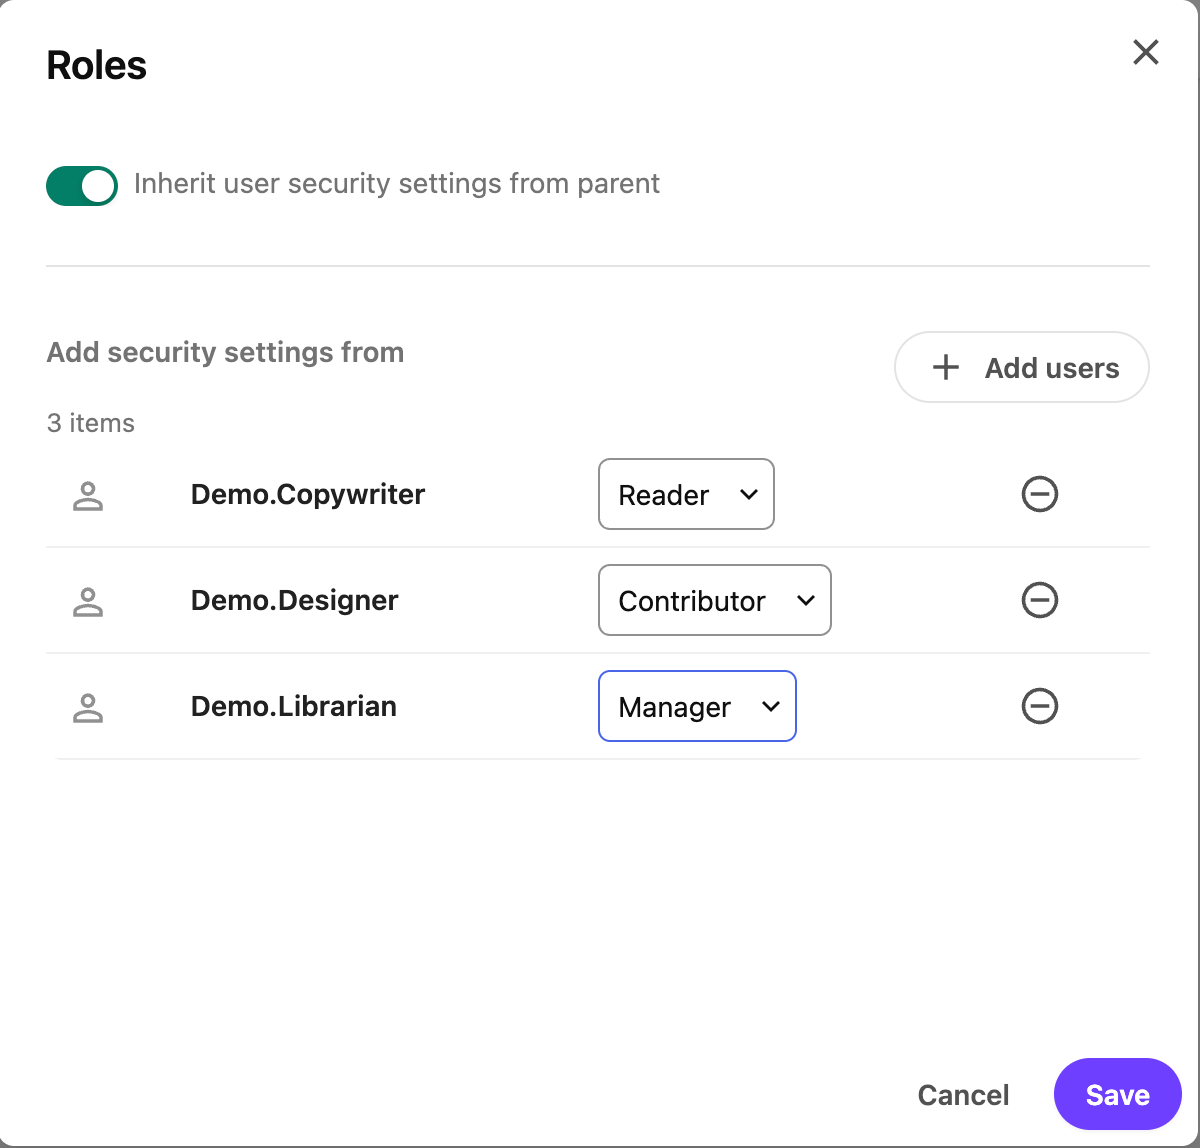Click the Add users button

pos(1021,367)
